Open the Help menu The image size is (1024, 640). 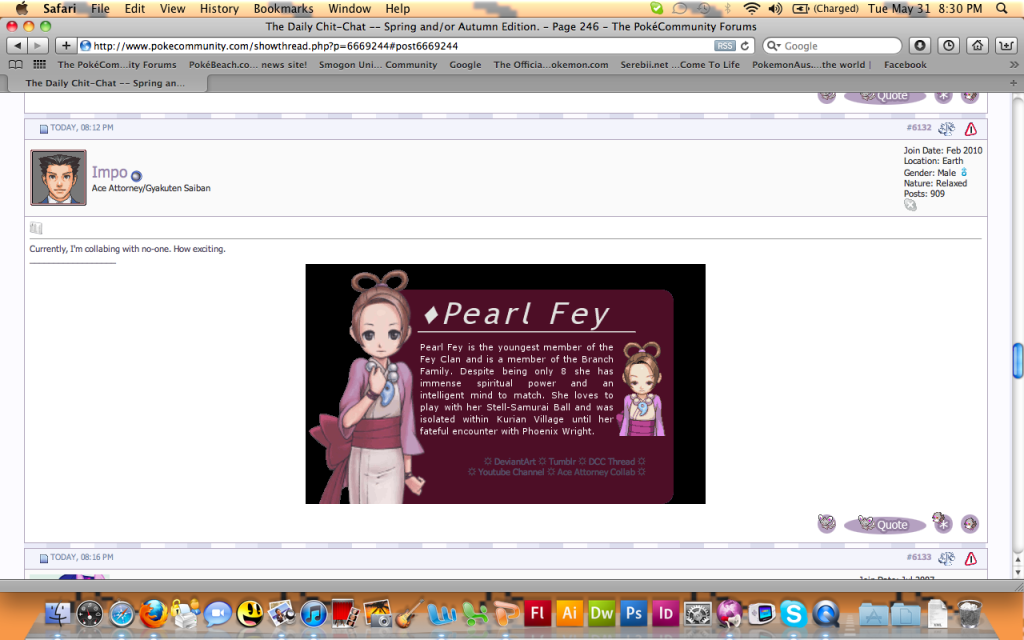(398, 8)
